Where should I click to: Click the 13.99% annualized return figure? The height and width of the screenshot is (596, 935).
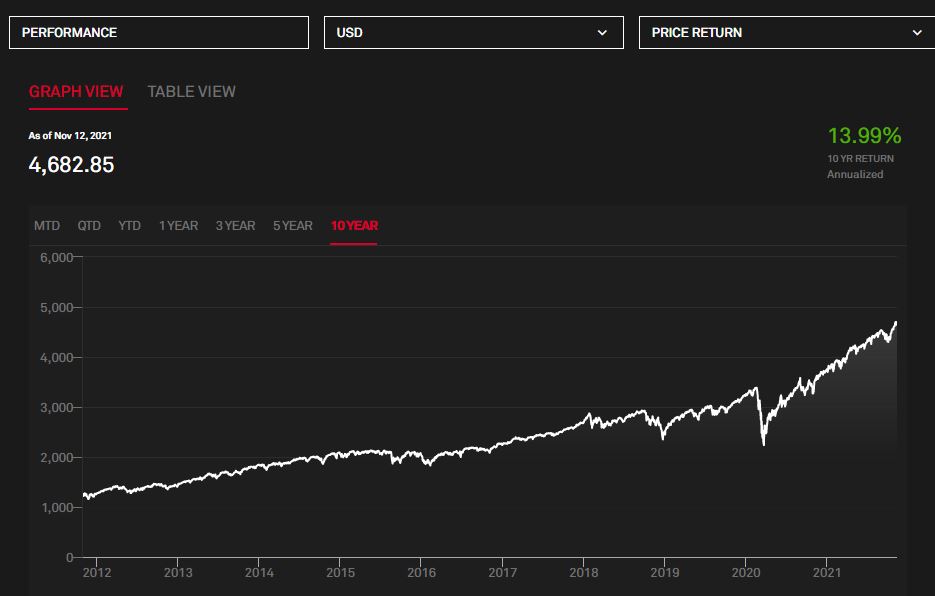(x=864, y=135)
